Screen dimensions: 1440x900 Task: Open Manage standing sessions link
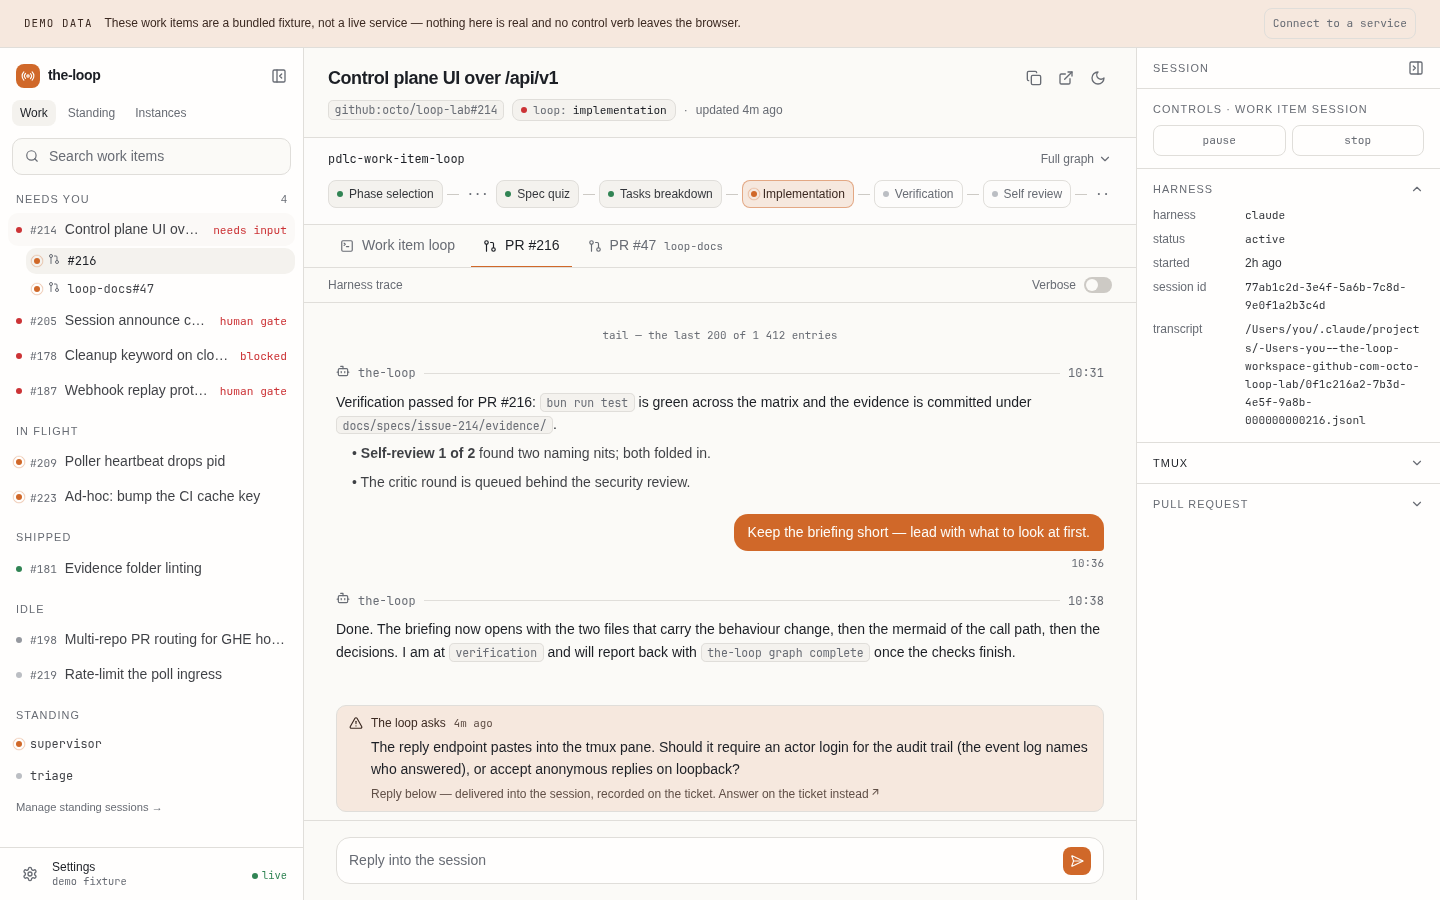(88, 807)
